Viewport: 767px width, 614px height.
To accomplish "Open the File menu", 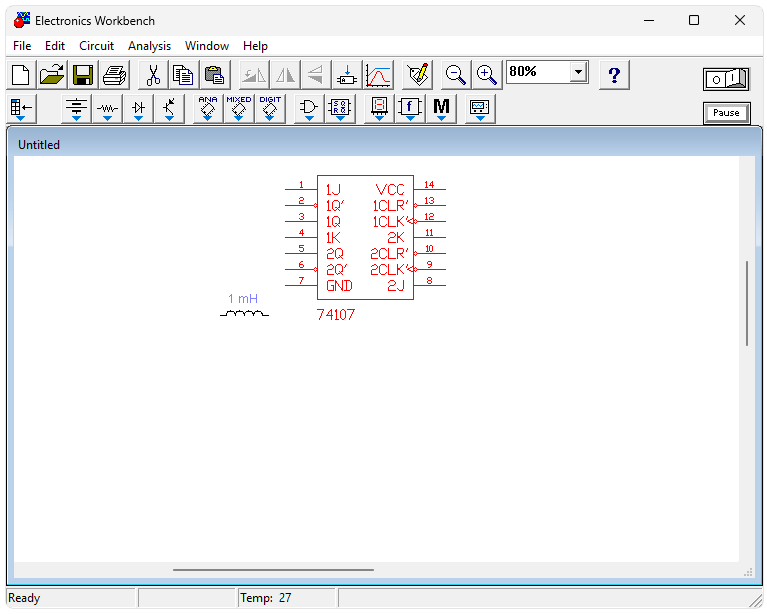I will 22,46.
